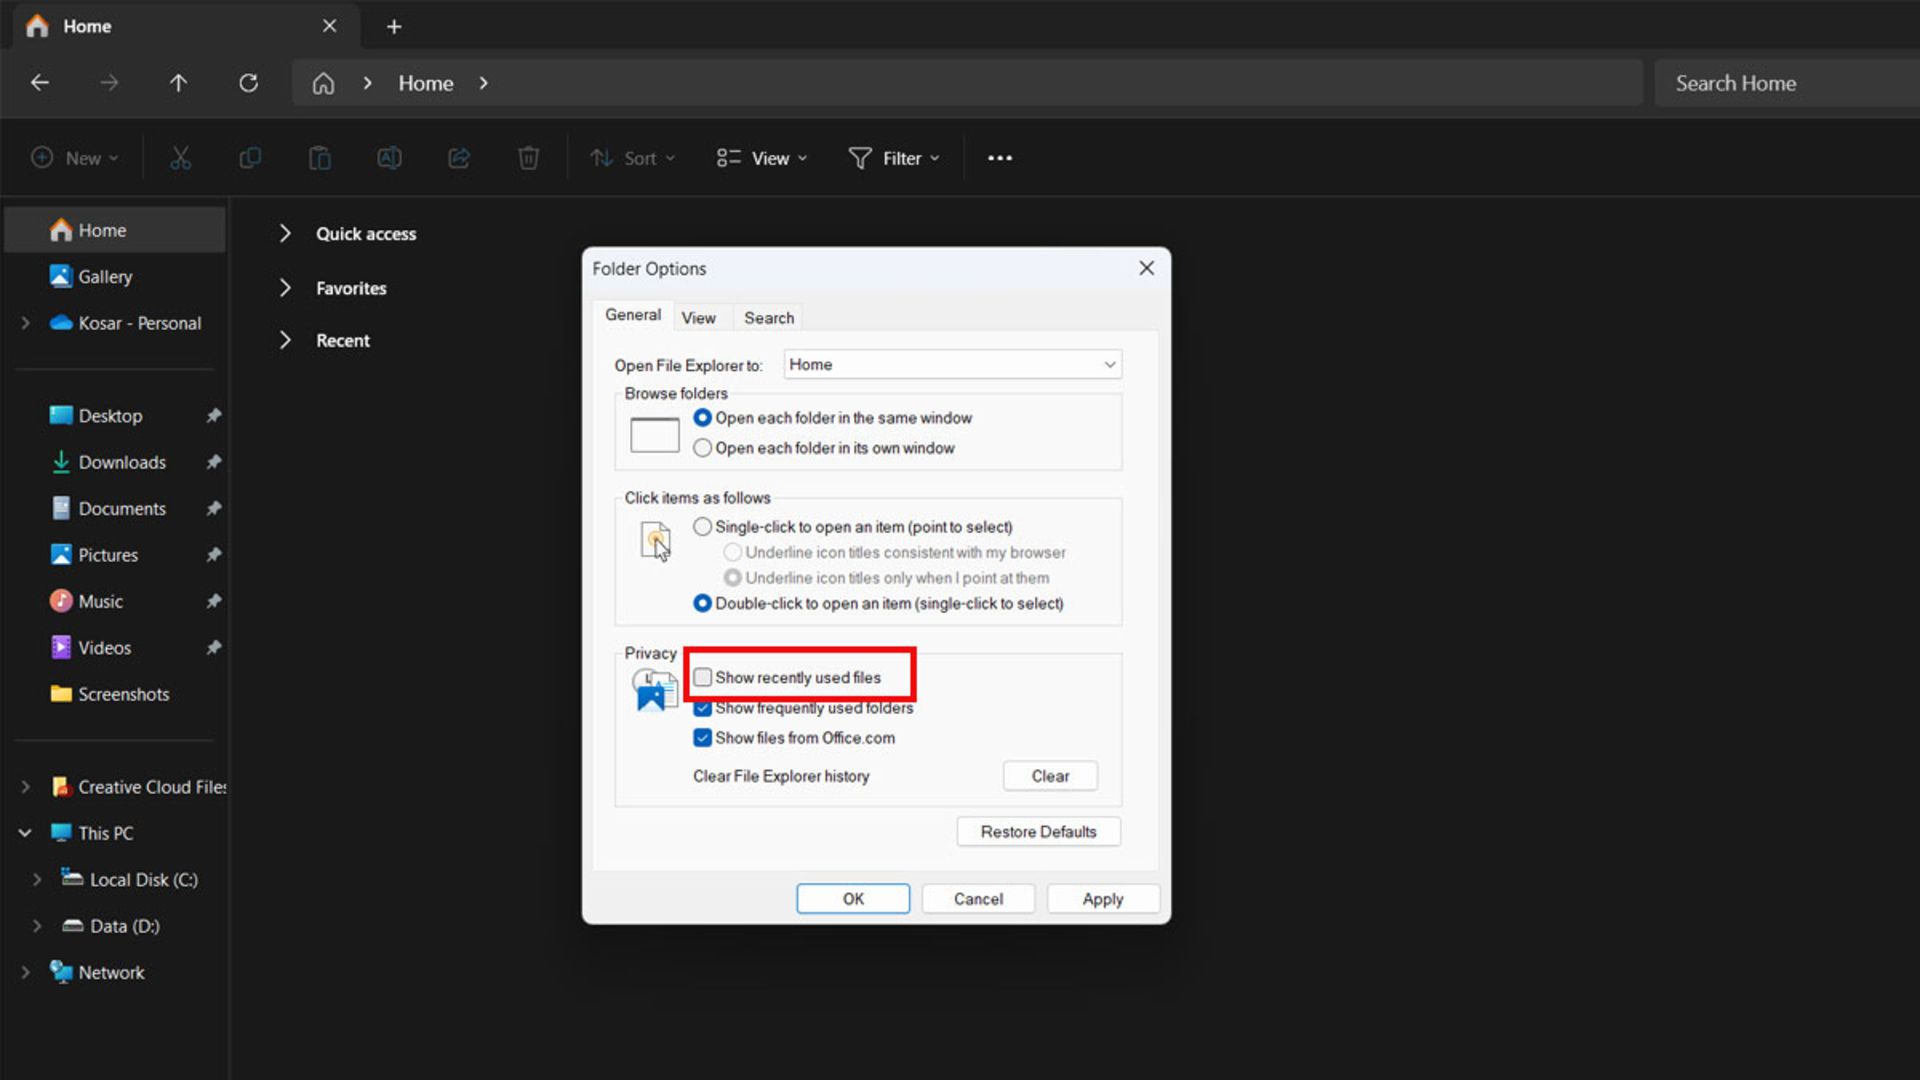Image resolution: width=1920 pixels, height=1080 pixels.
Task: Enable Show recently used files checkbox
Action: point(703,678)
